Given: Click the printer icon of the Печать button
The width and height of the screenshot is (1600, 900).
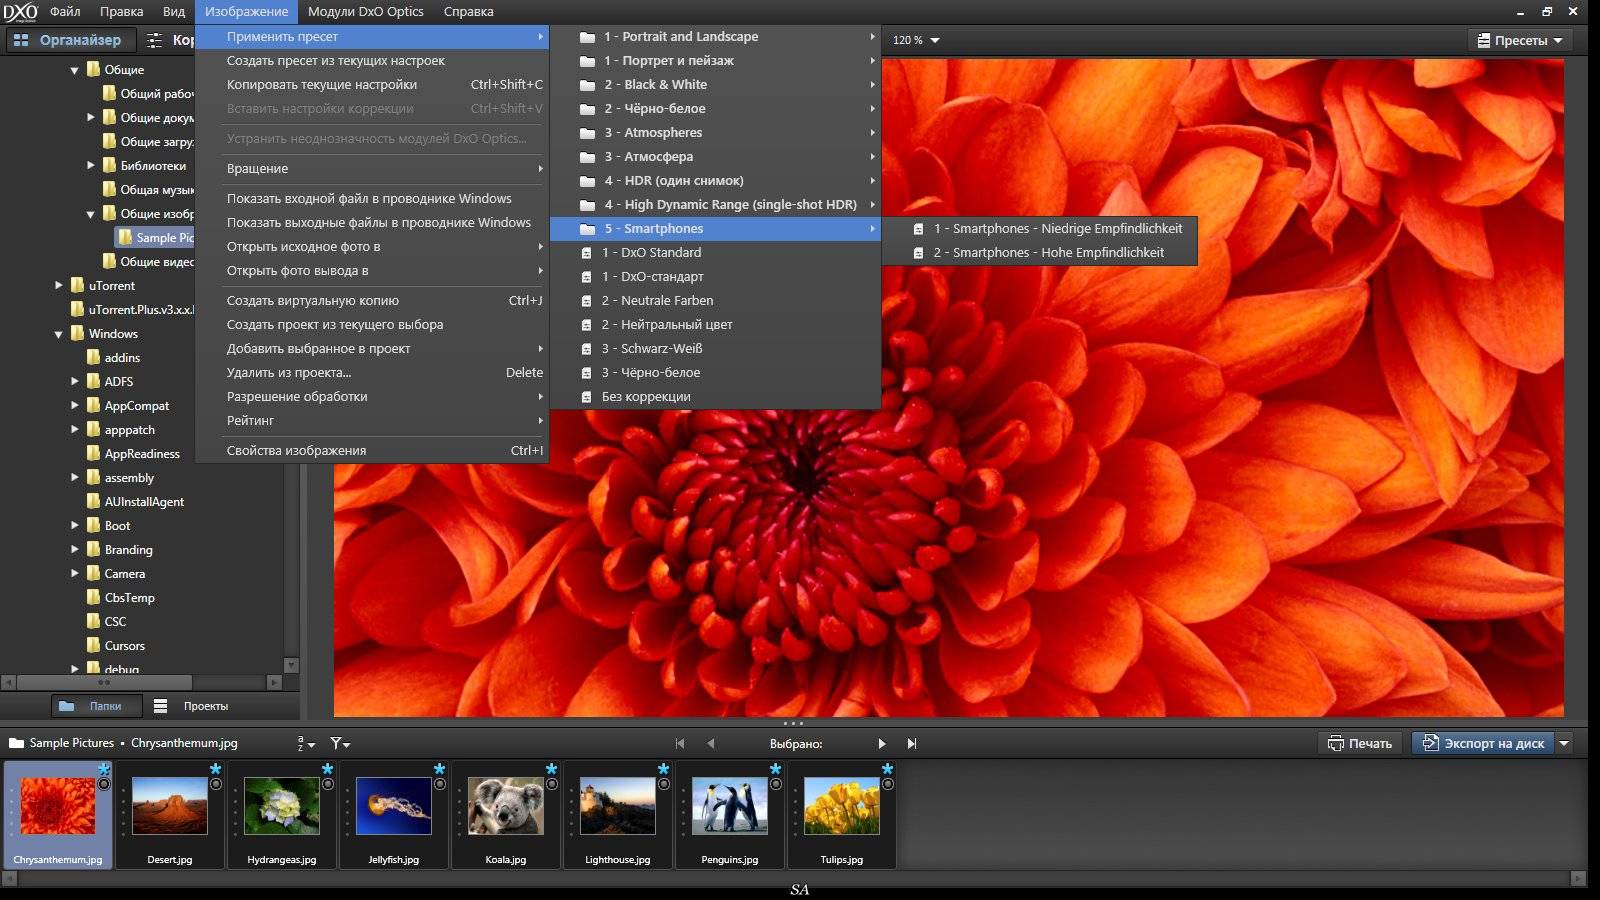Looking at the screenshot, I should 1335,743.
